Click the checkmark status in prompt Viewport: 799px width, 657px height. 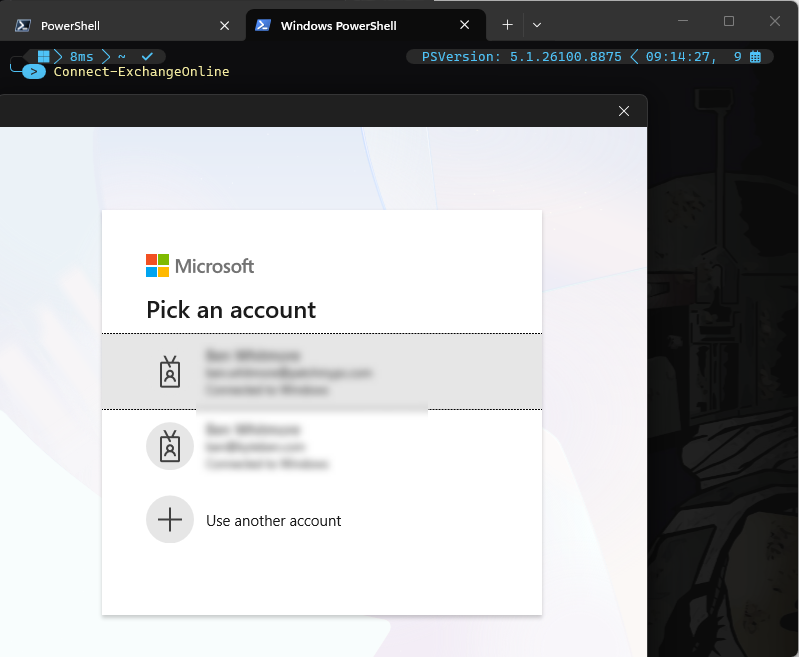[147, 56]
